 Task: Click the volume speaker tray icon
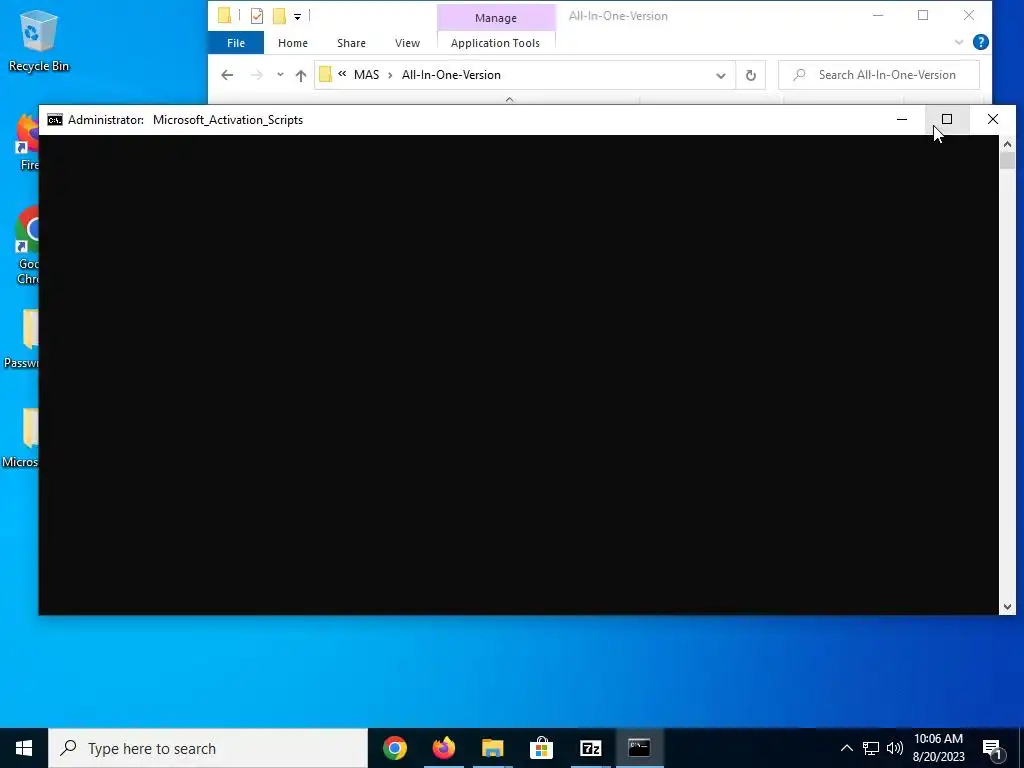click(895, 748)
